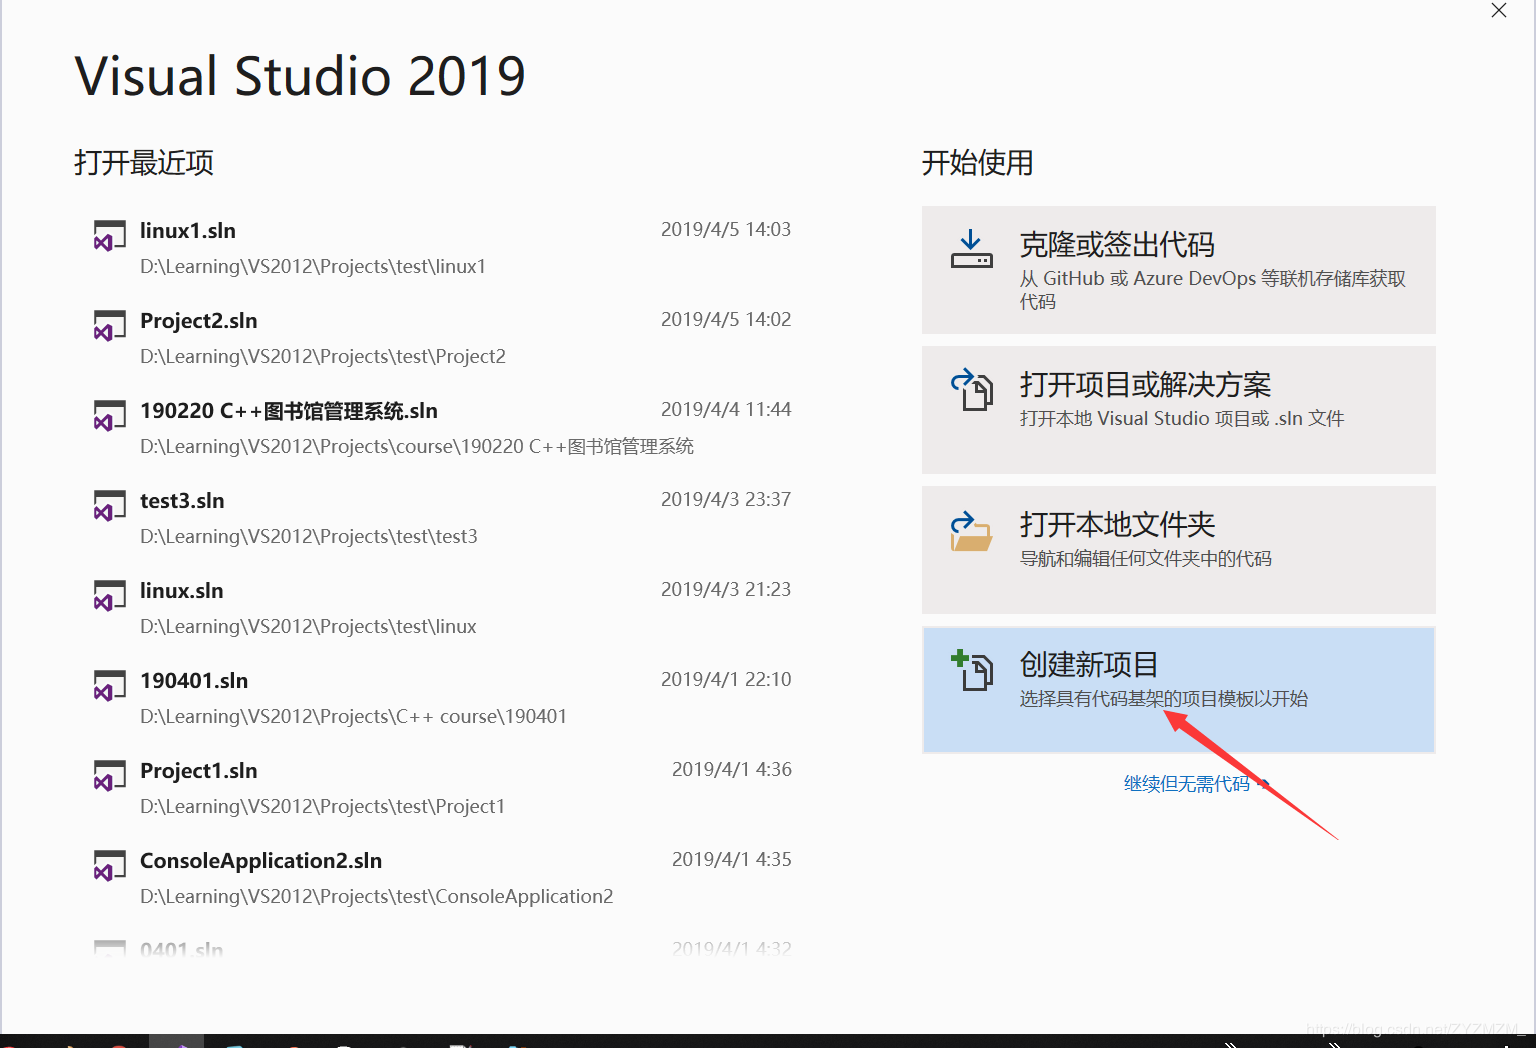Click path ending in C++ course\190401

[354, 717]
